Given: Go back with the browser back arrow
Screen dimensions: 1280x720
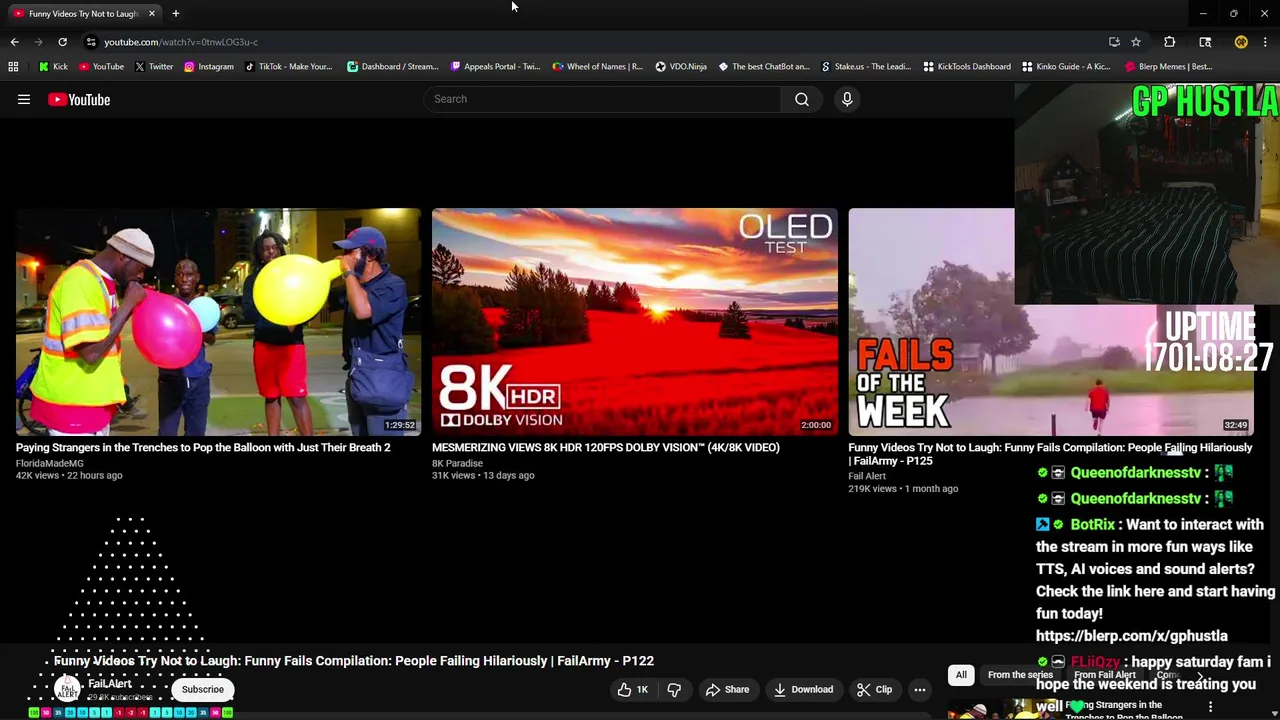Looking at the screenshot, I should coord(14,42).
